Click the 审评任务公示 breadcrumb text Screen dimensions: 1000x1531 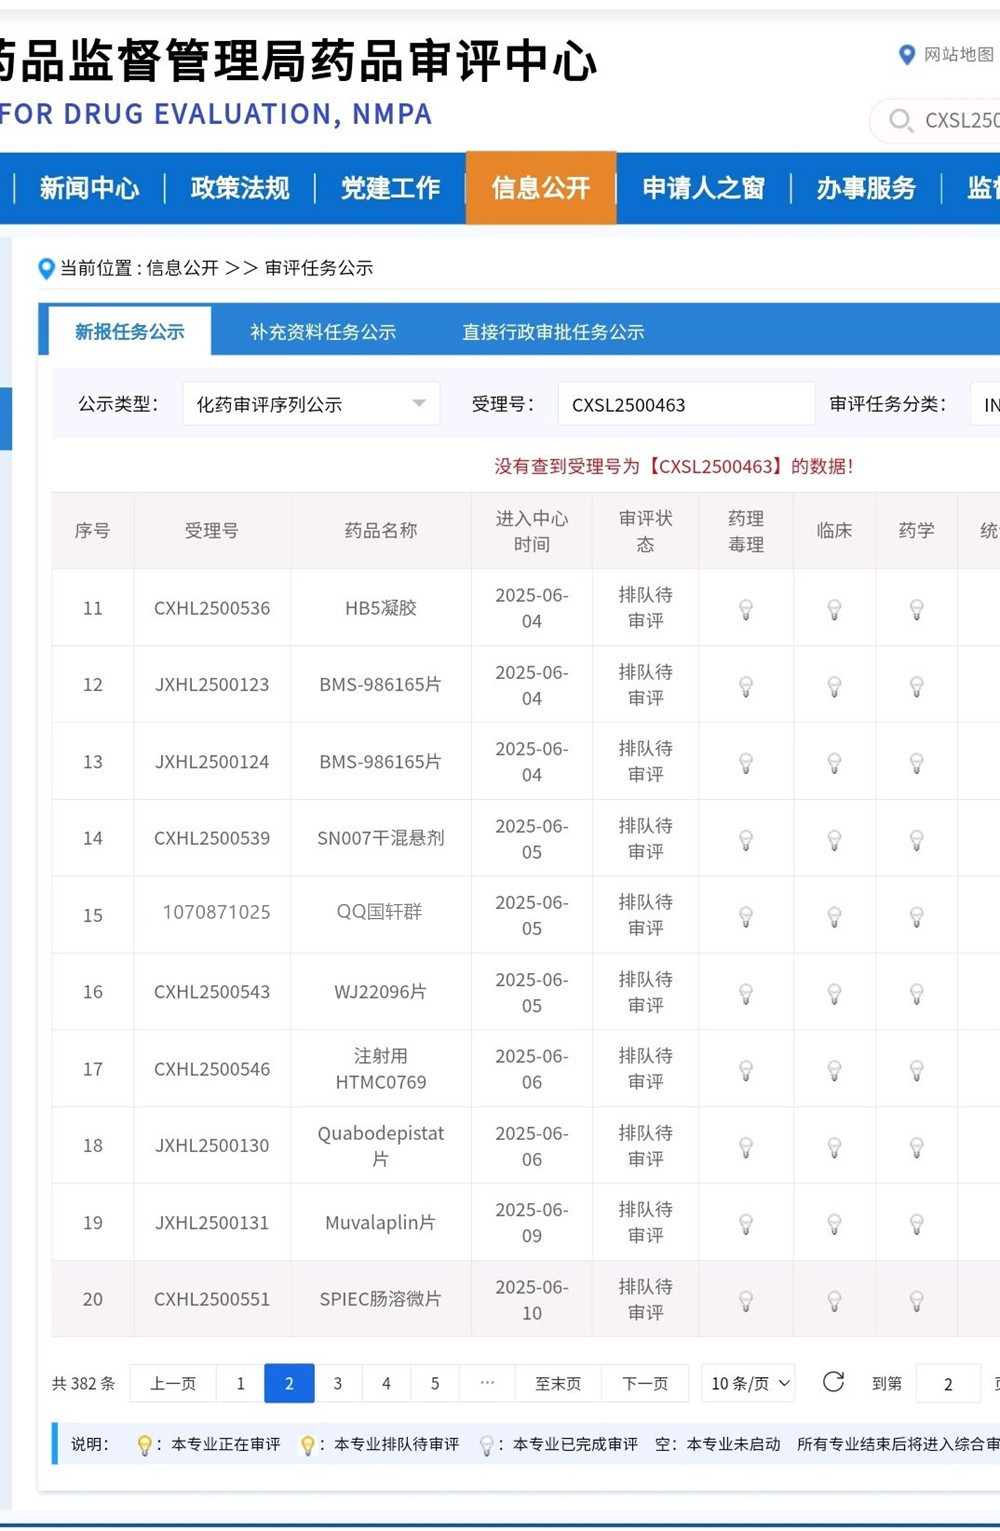tap(319, 268)
